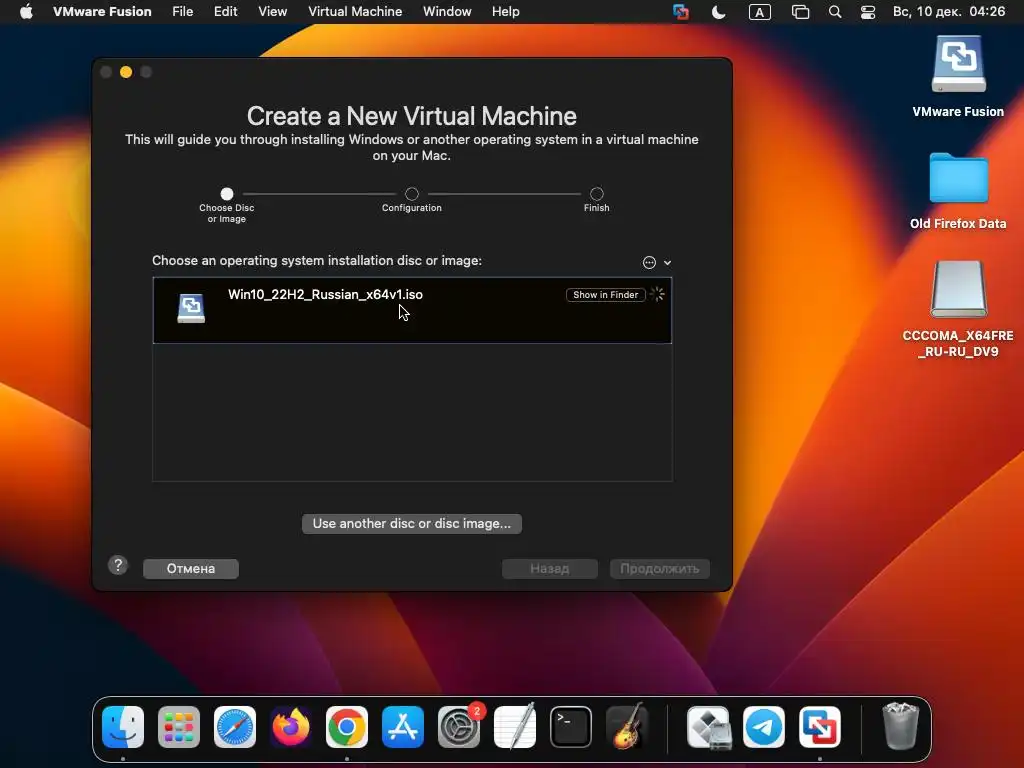Screen dimensions: 1024x768
Task: Click VMware Fusion icon in Dock
Action: point(820,727)
